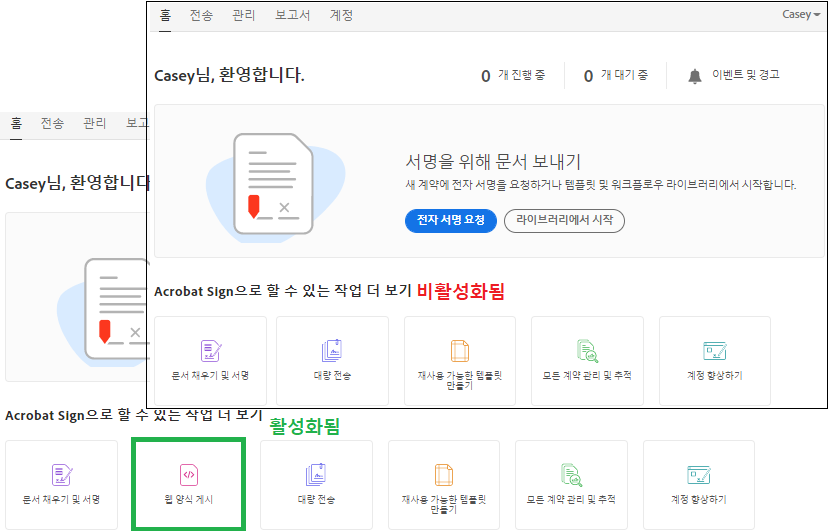This screenshot has width=830, height=531.
Task: View the 0개 대기 중 counter
Action: (x=616, y=76)
